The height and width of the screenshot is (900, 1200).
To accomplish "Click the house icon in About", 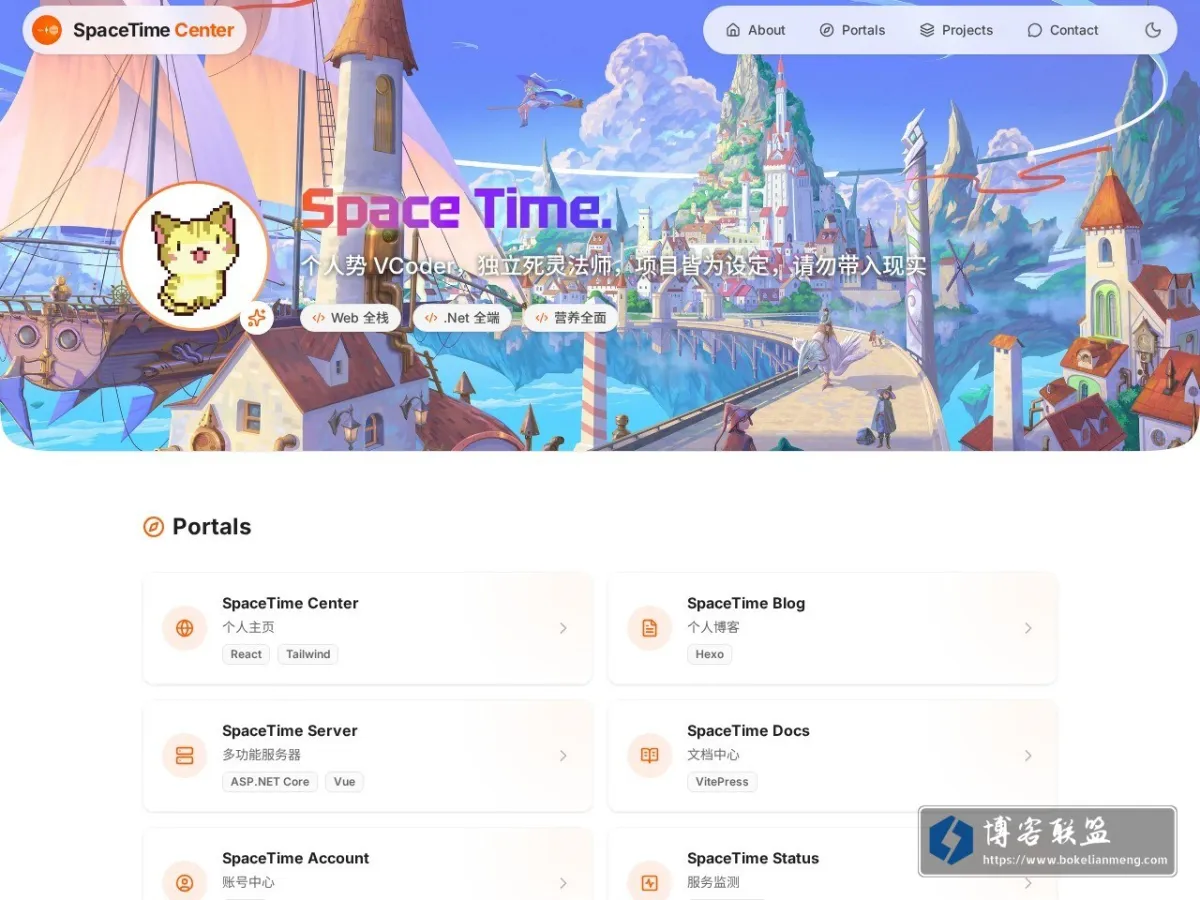I will [733, 30].
